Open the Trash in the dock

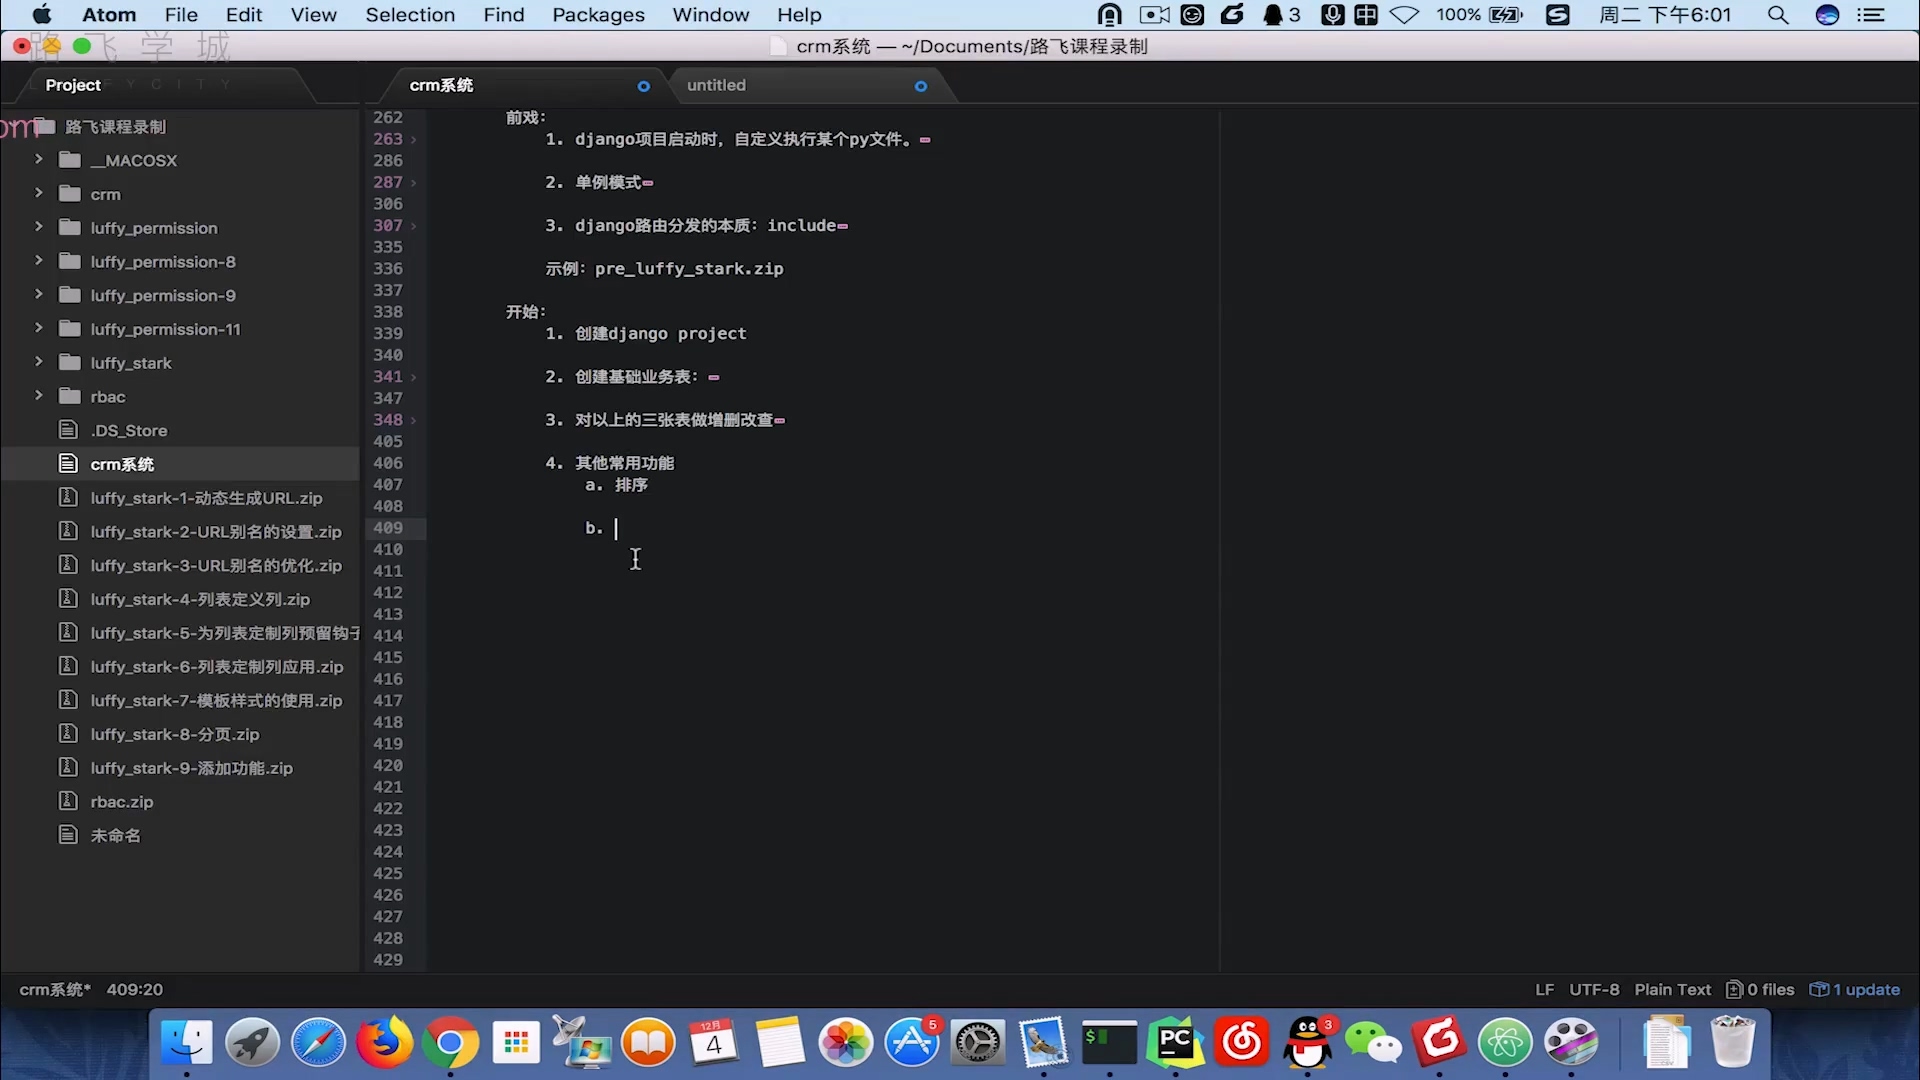point(1732,1043)
